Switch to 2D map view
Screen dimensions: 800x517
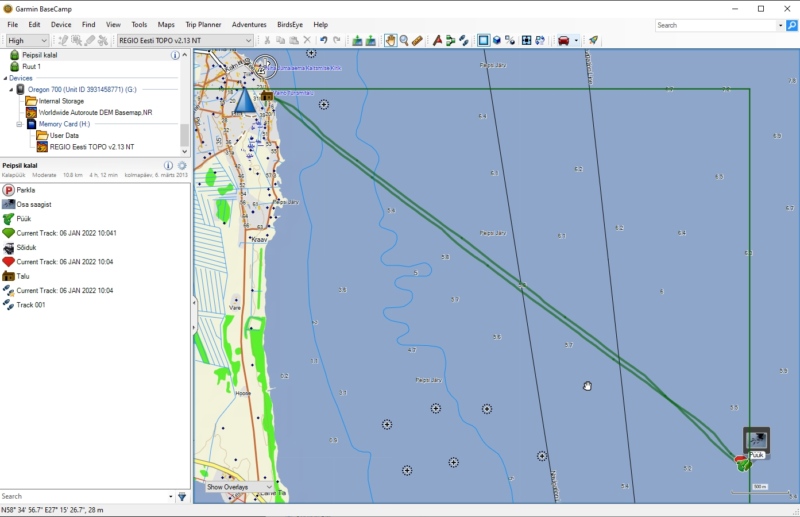[483, 40]
